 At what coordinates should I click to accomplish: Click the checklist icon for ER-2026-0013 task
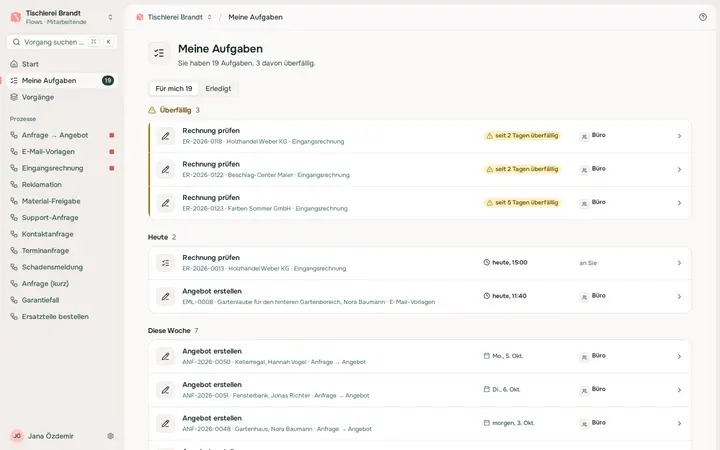(165, 263)
